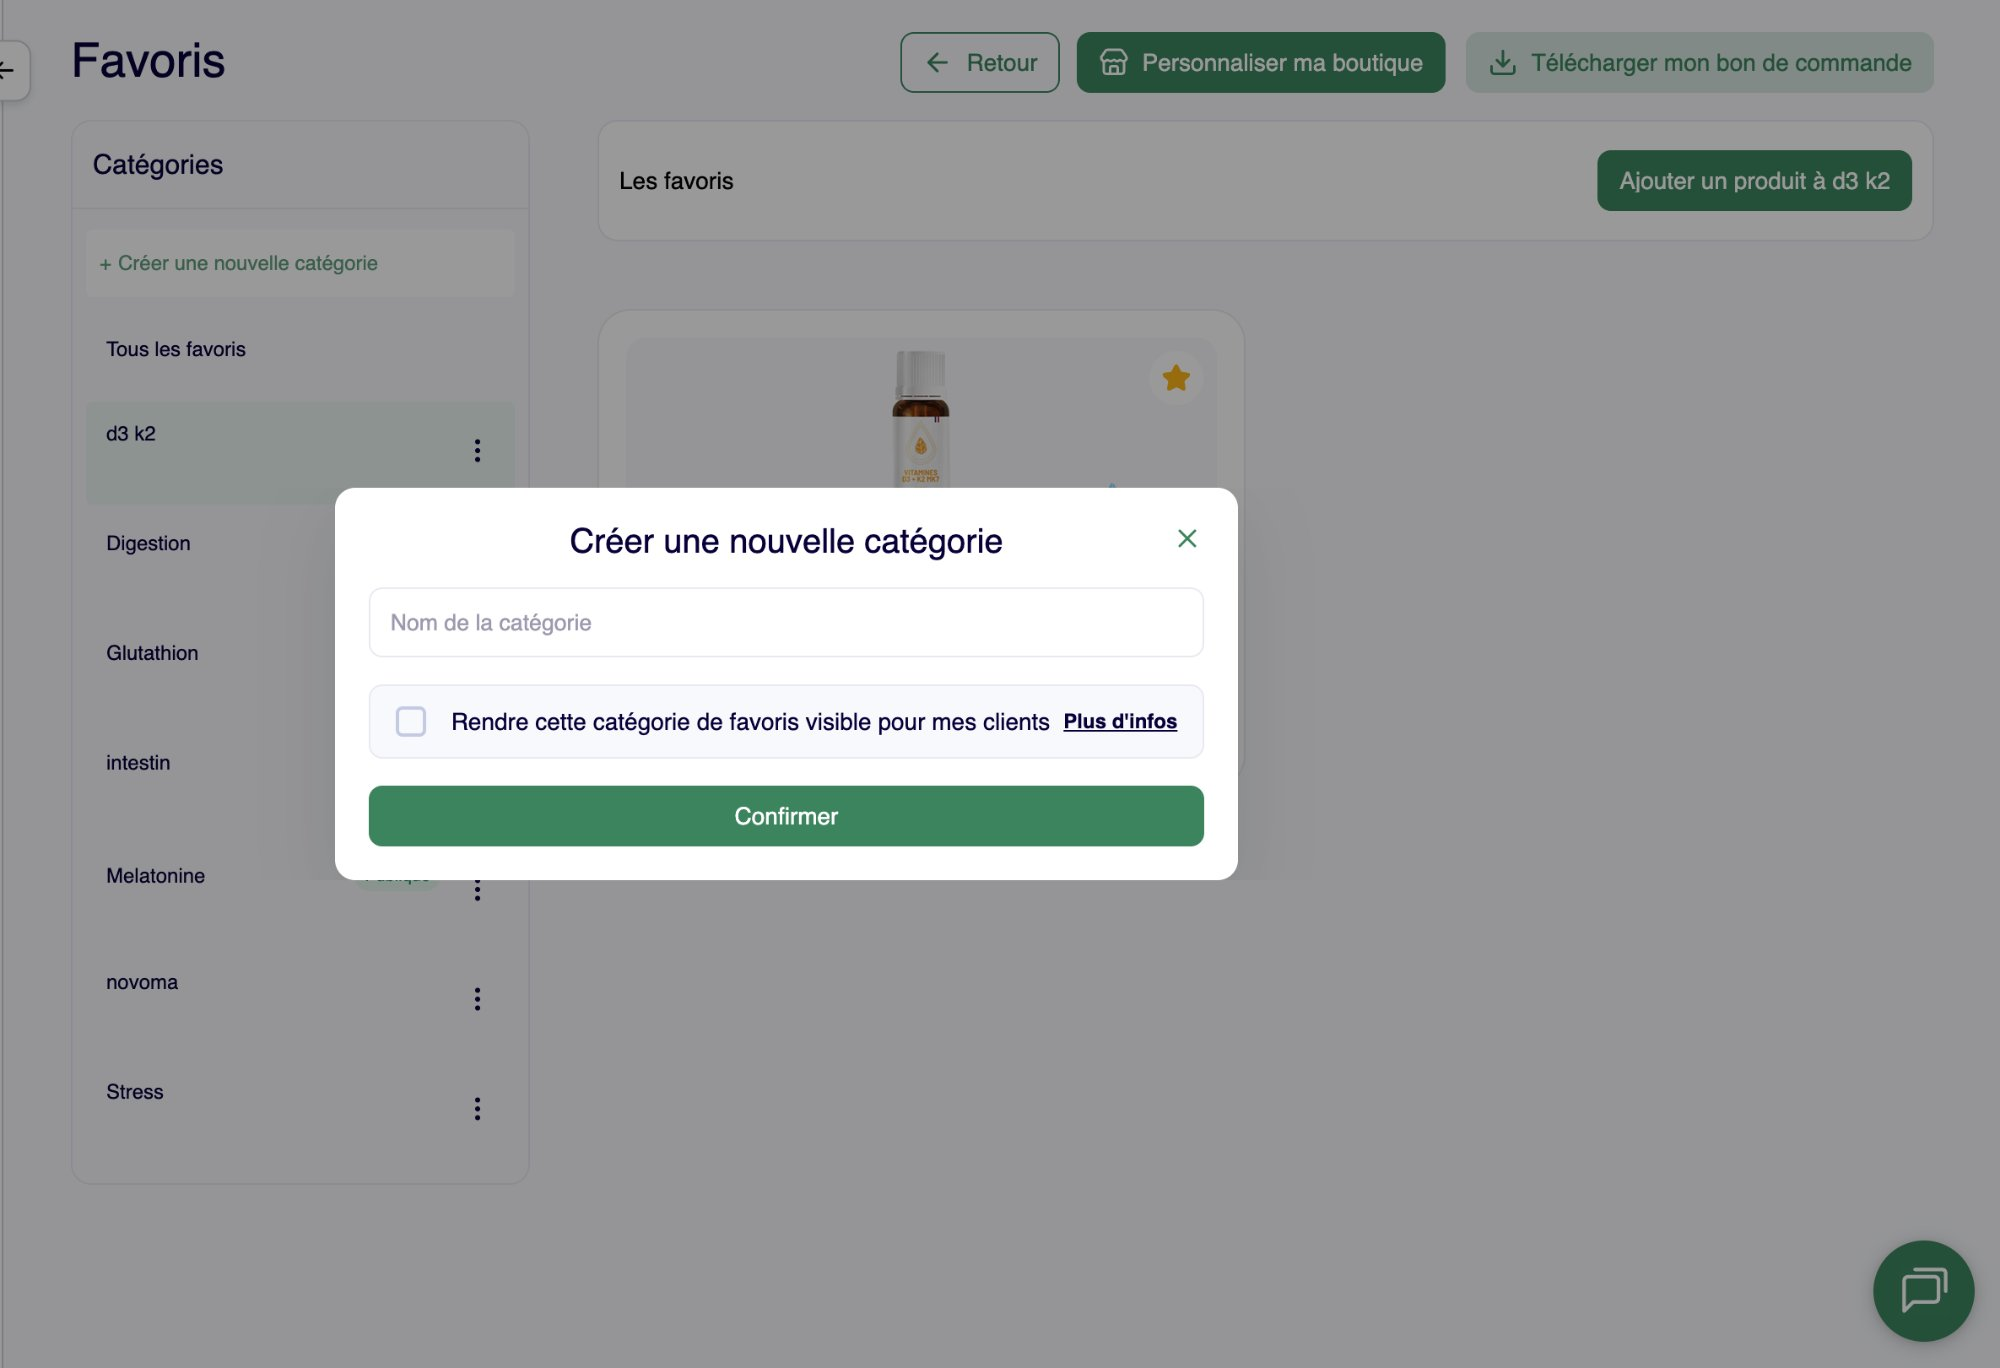2000x1368 pixels.
Task: Open the kebab menu next to d3 k2
Action: coord(477,451)
